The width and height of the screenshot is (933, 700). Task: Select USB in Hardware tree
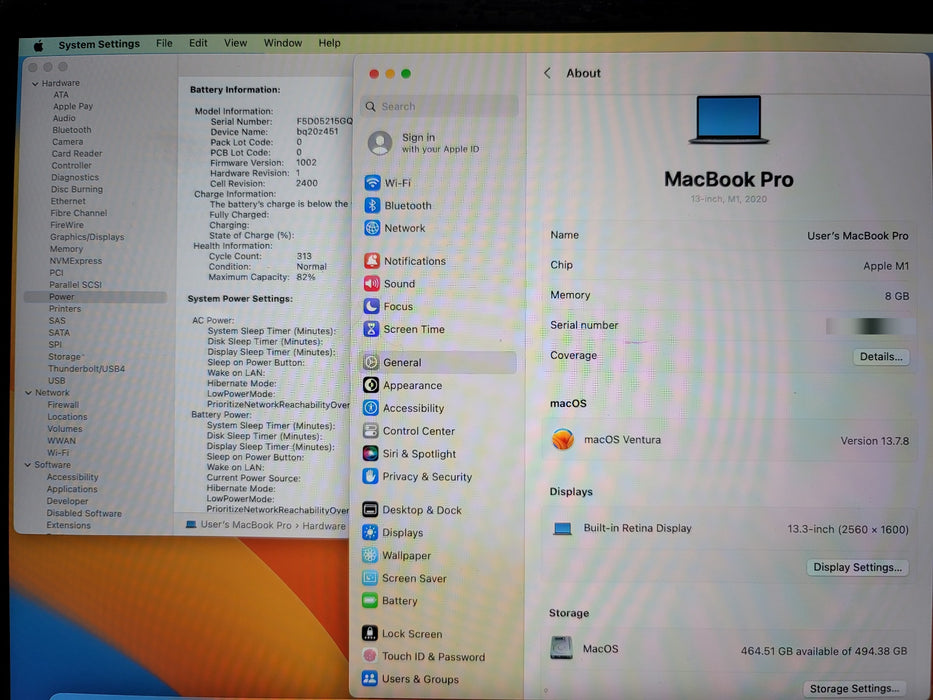pyautogui.click(x=57, y=381)
